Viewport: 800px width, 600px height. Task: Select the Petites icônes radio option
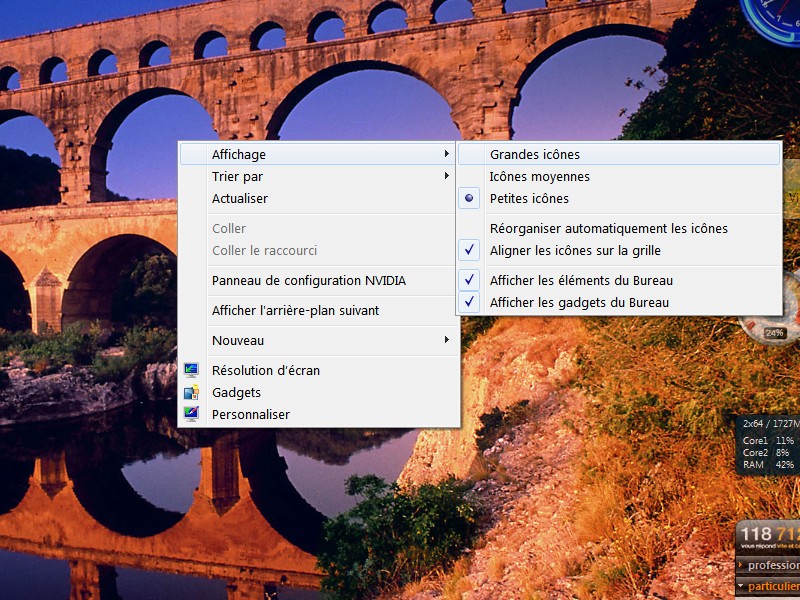529,198
